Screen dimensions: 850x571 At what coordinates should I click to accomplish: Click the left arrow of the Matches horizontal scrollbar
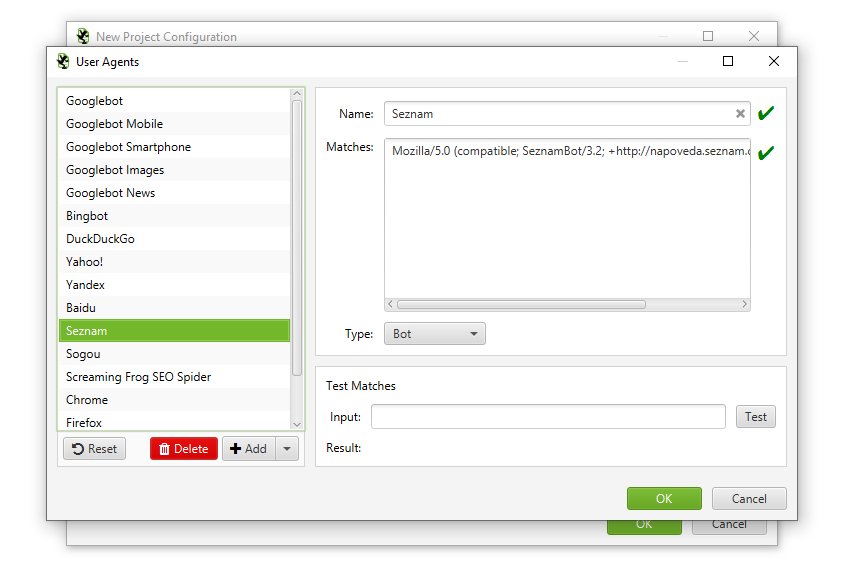coord(390,304)
